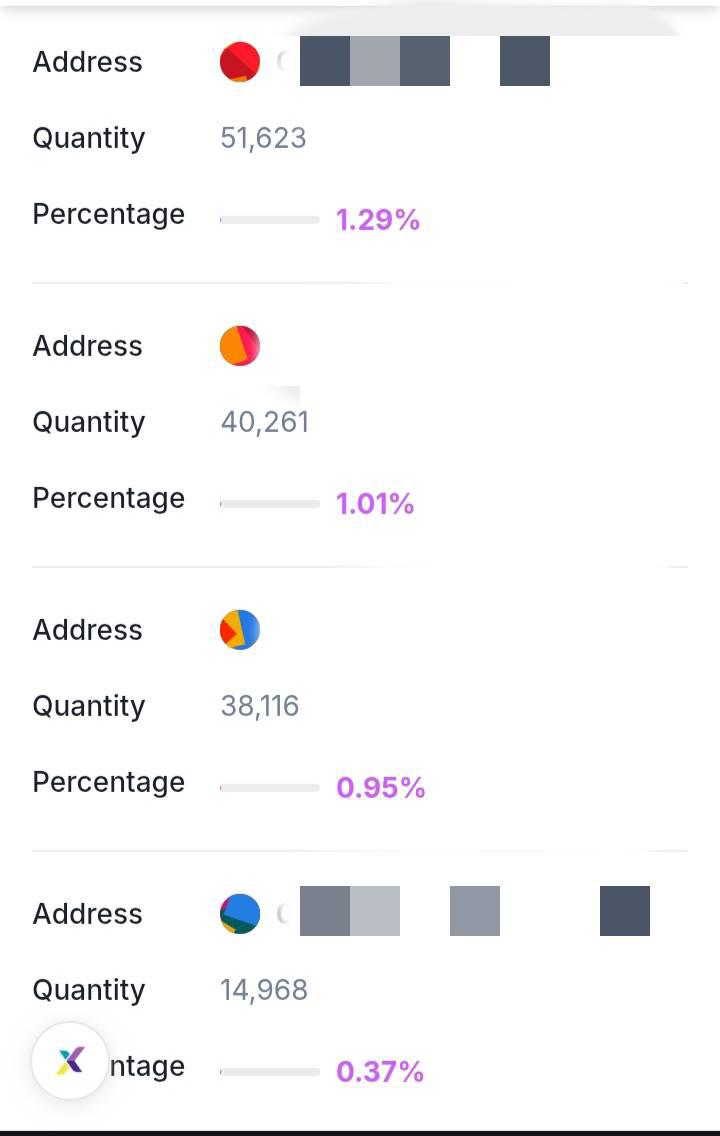Screen dimensions: 720x1136
Task: Tap the progress bar beside 0.37%
Action: point(270,1072)
